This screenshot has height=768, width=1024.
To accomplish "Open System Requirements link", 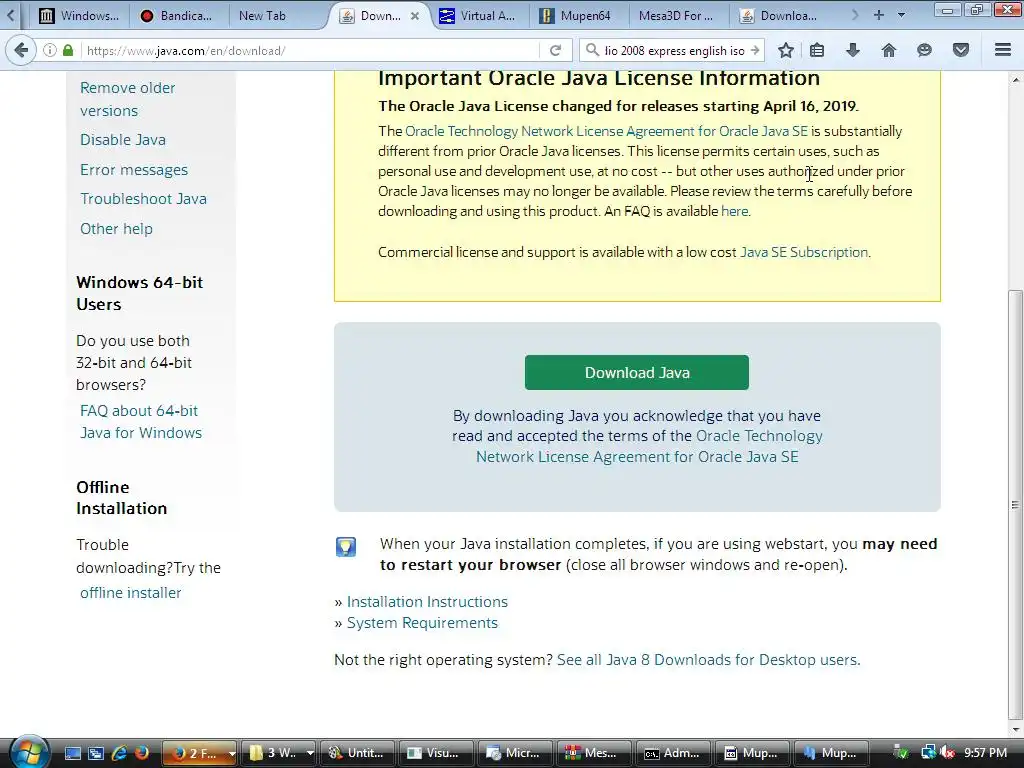I will (x=422, y=623).
